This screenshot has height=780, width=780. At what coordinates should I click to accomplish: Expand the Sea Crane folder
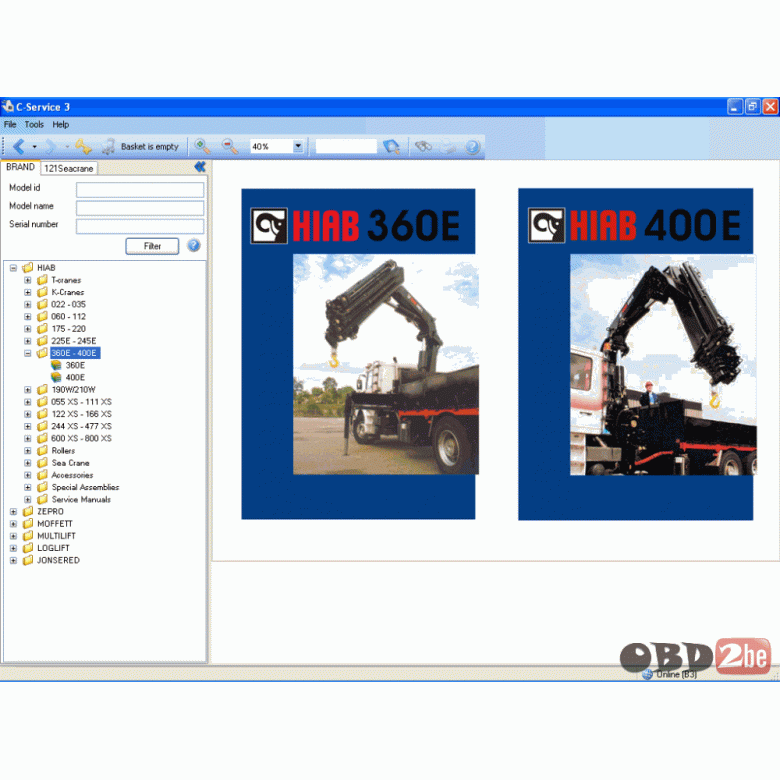tap(28, 463)
